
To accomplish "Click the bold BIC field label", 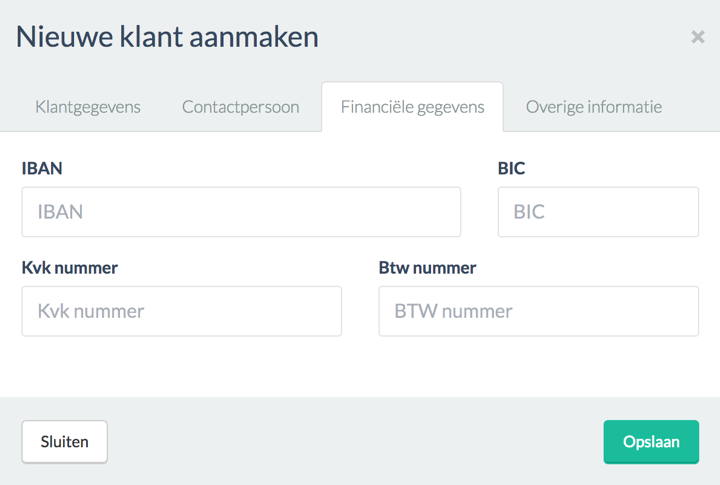I will [511, 169].
